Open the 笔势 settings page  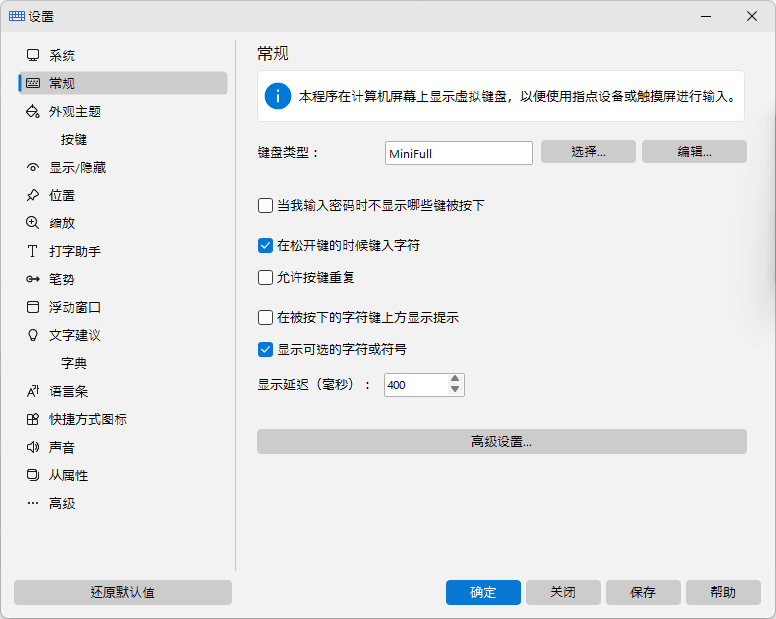(123, 279)
